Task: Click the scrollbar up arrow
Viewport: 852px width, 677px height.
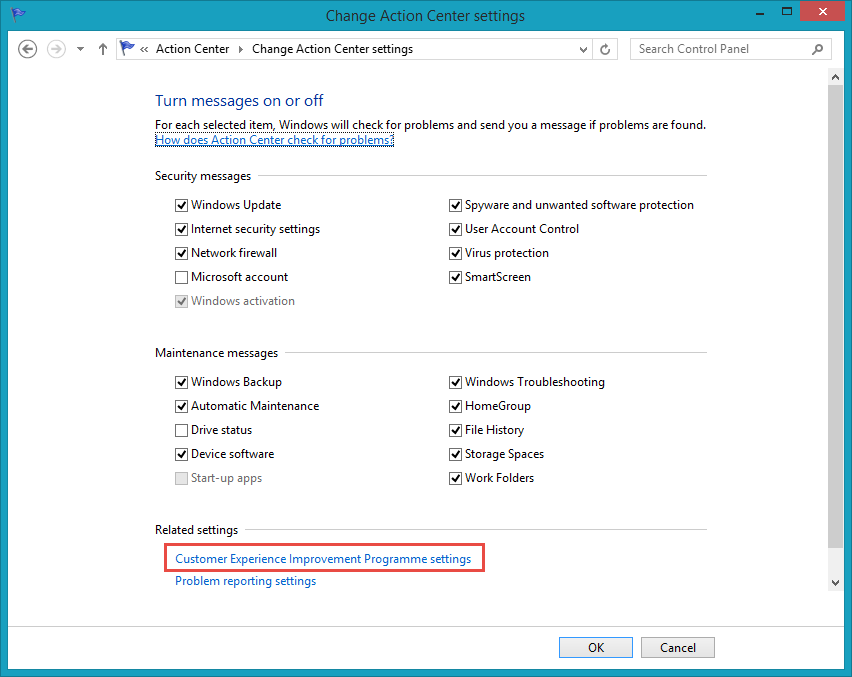Action: coord(835,77)
